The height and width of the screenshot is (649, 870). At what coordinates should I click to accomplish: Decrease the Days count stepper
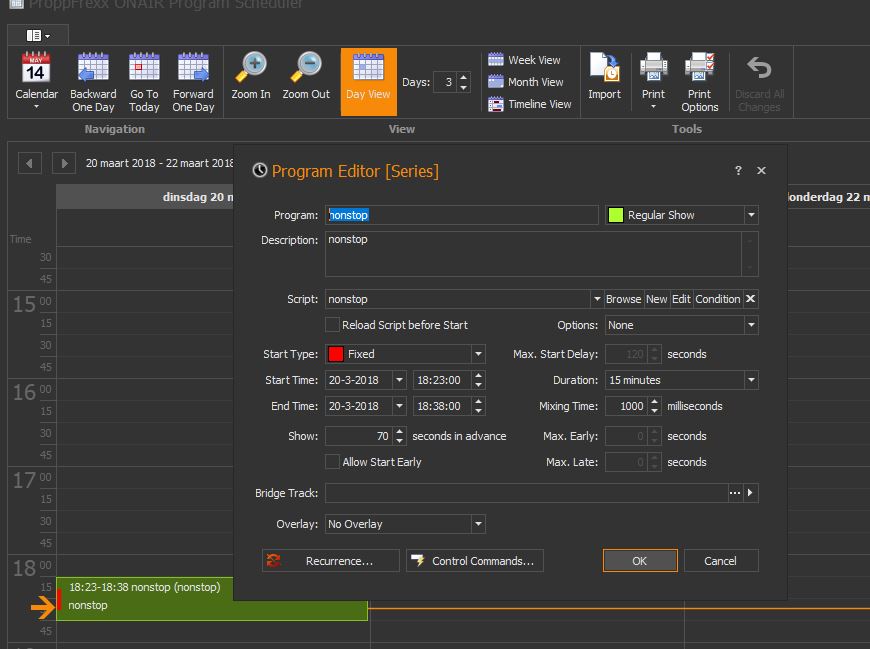(464, 87)
